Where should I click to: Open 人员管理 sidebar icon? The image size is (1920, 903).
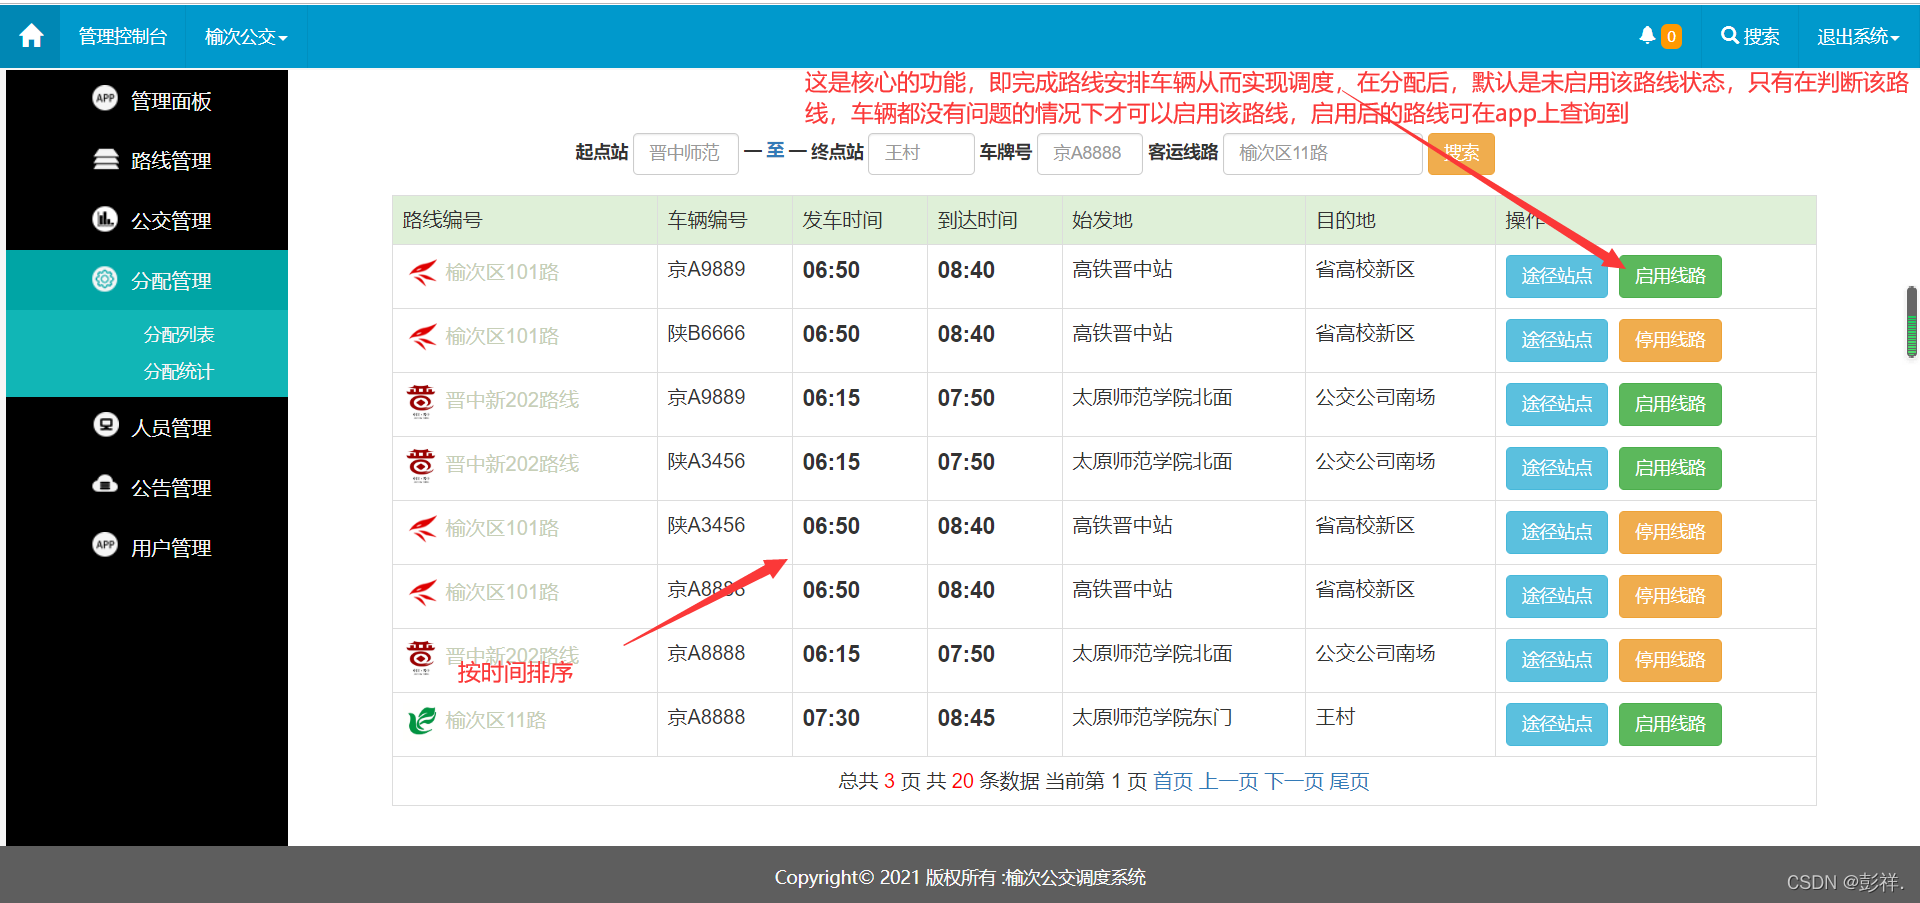point(105,425)
